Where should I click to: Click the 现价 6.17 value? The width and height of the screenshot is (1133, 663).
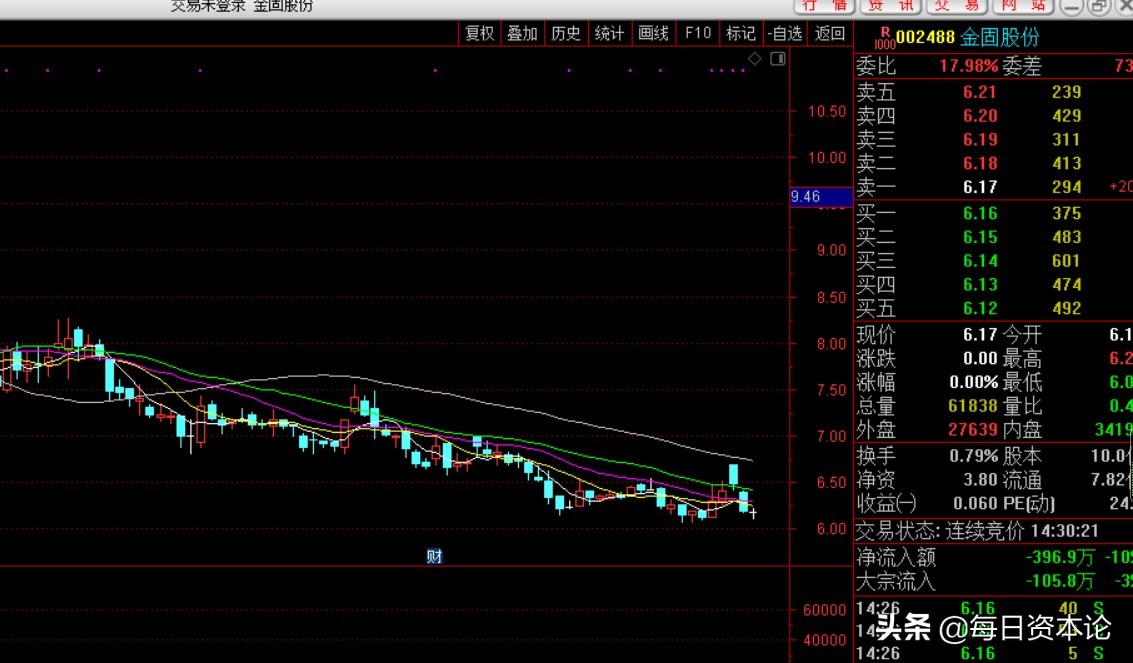click(x=980, y=335)
